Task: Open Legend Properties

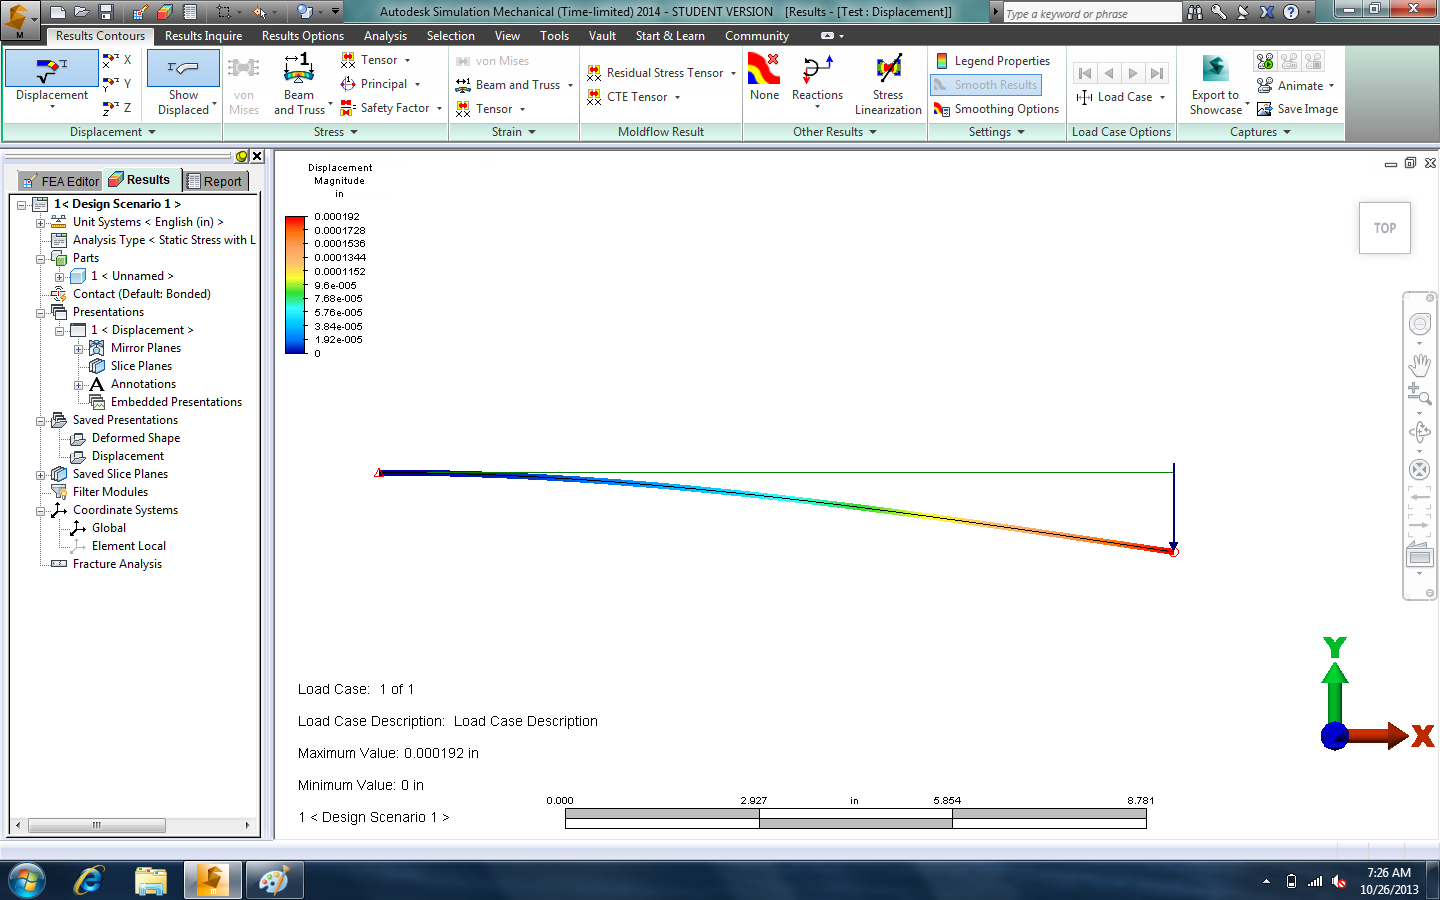Action: (x=992, y=61)
